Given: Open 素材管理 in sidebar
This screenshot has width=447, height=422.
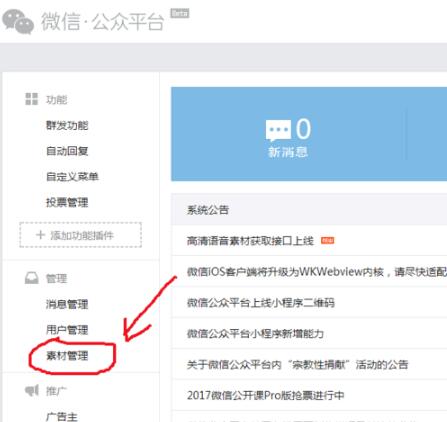Looking at the screenshot, I should pyautogui.click(x=67, y=356).
